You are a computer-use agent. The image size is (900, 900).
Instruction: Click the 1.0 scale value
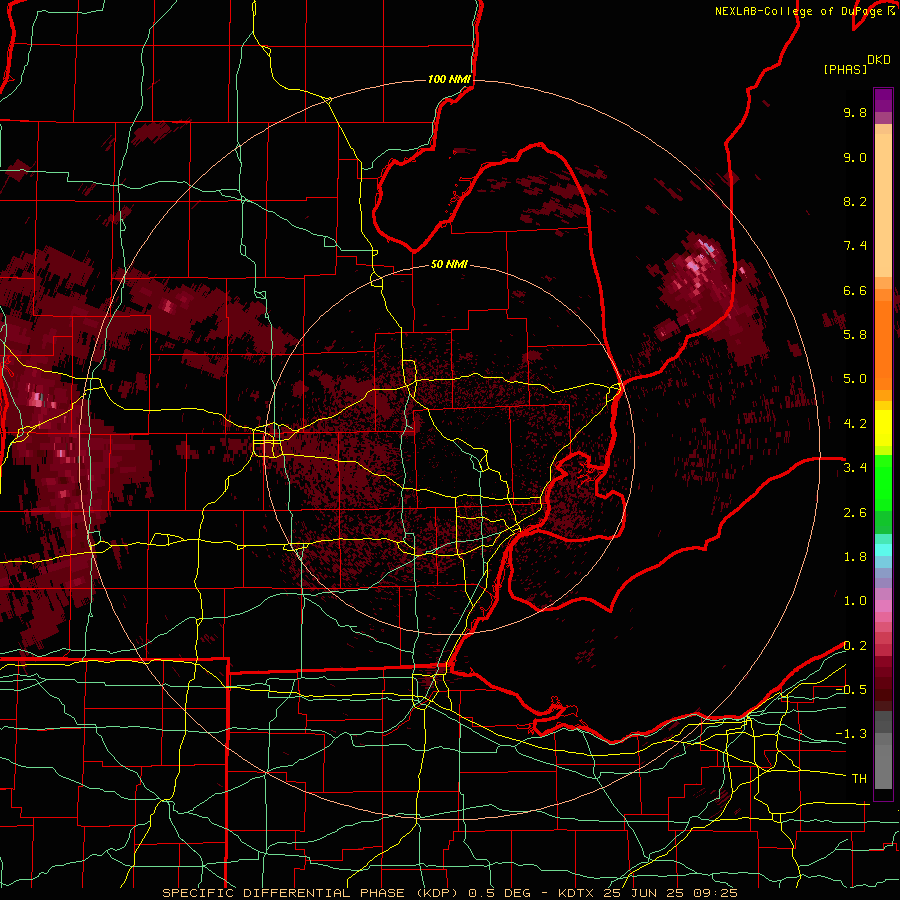click(855, 601)
